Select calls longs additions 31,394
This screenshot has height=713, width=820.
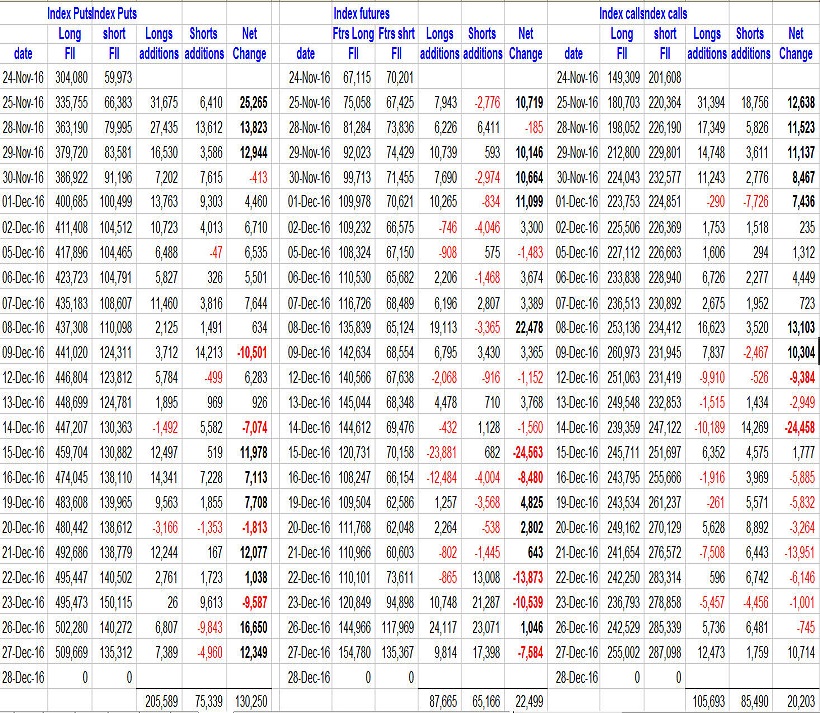click(x=711, y=103)
